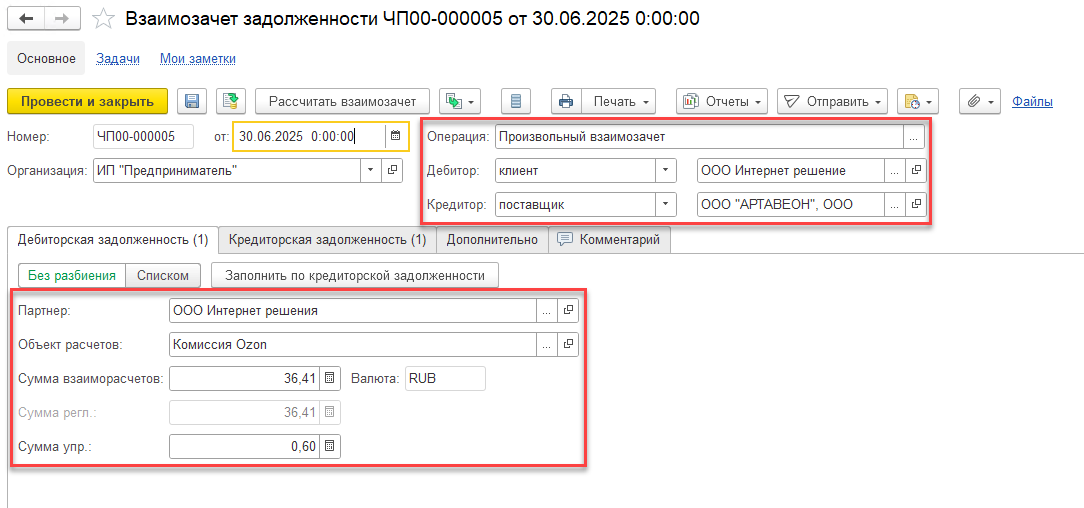This screenshot has height=508, width=1084.
Task: Open the Организация record via its open icon
Action: tap(394, 170)
